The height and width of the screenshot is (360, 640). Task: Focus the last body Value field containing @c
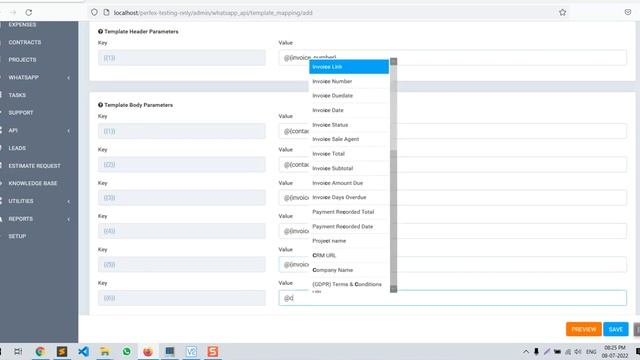[452, 298]
